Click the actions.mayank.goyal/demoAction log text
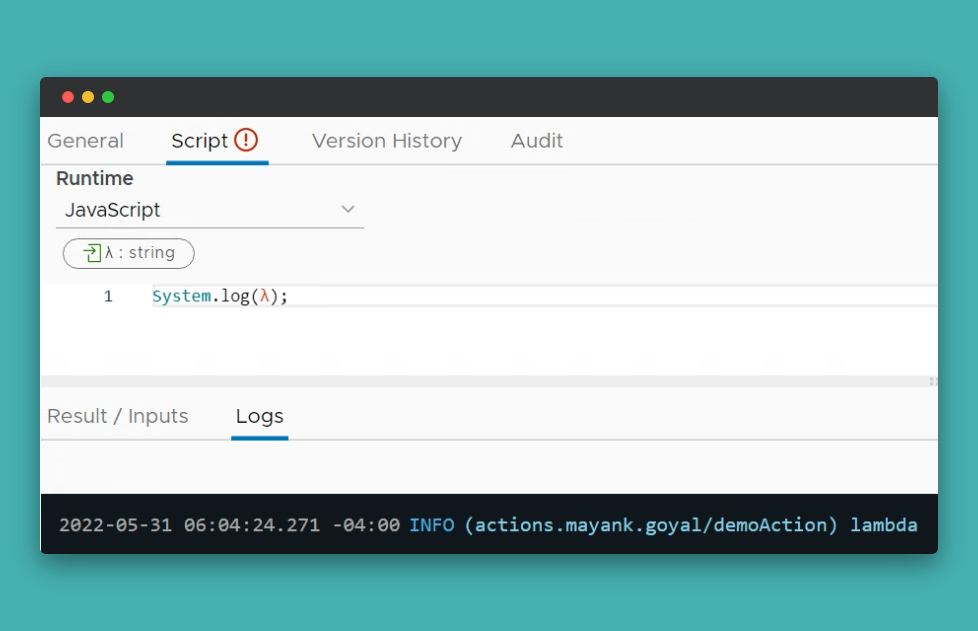 coord(651,525)
